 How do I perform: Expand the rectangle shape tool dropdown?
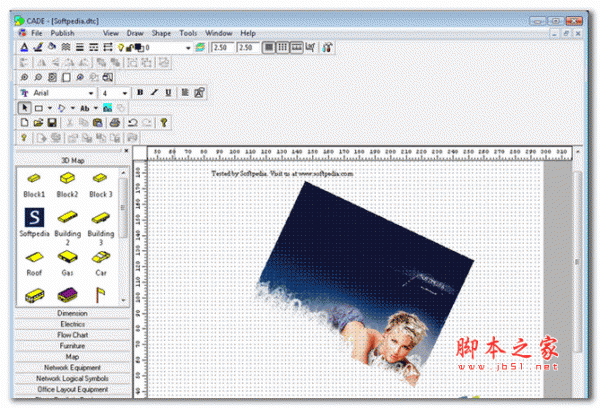click(x=50, y=108)
